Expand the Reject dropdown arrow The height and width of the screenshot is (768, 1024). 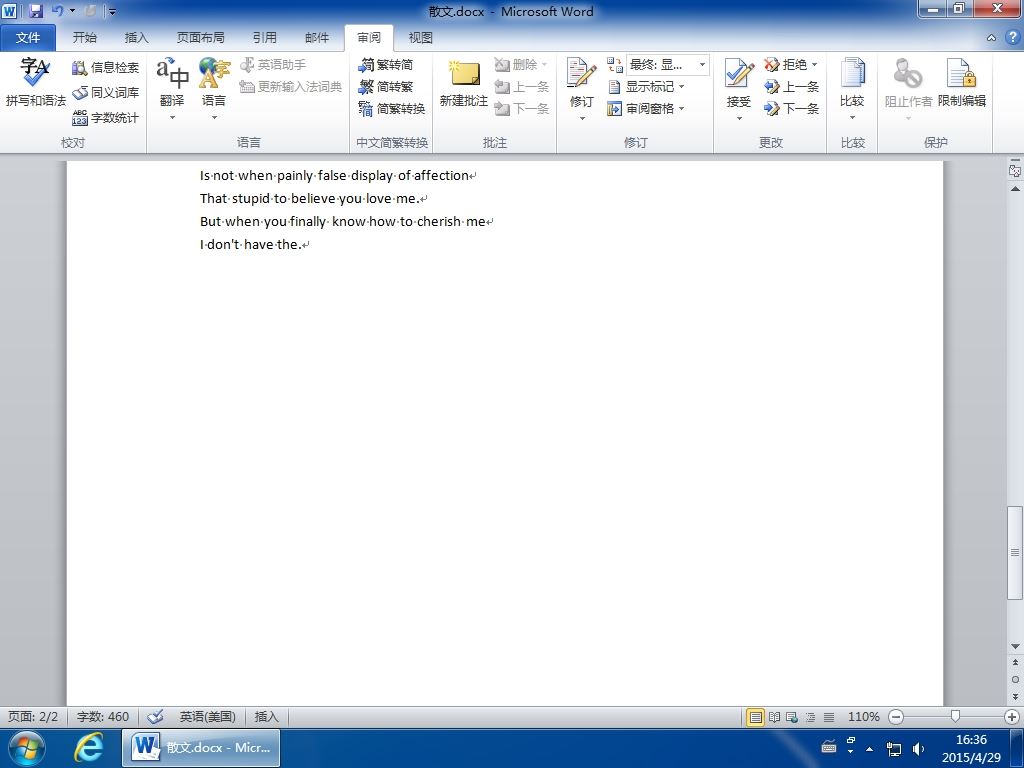pyautogui.click(x=814, y=65)
